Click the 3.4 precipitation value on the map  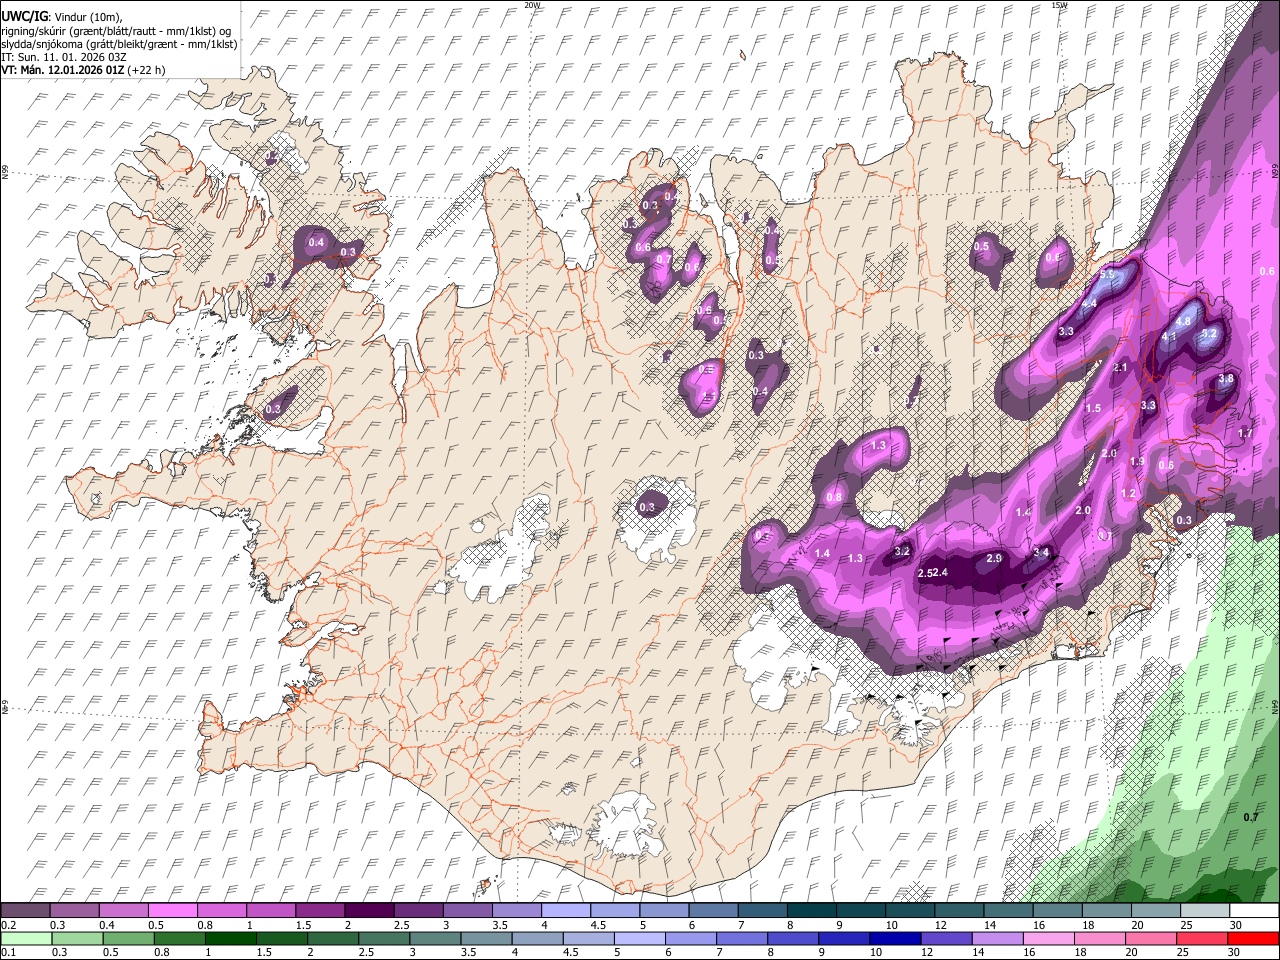(x=1041, y=552)
